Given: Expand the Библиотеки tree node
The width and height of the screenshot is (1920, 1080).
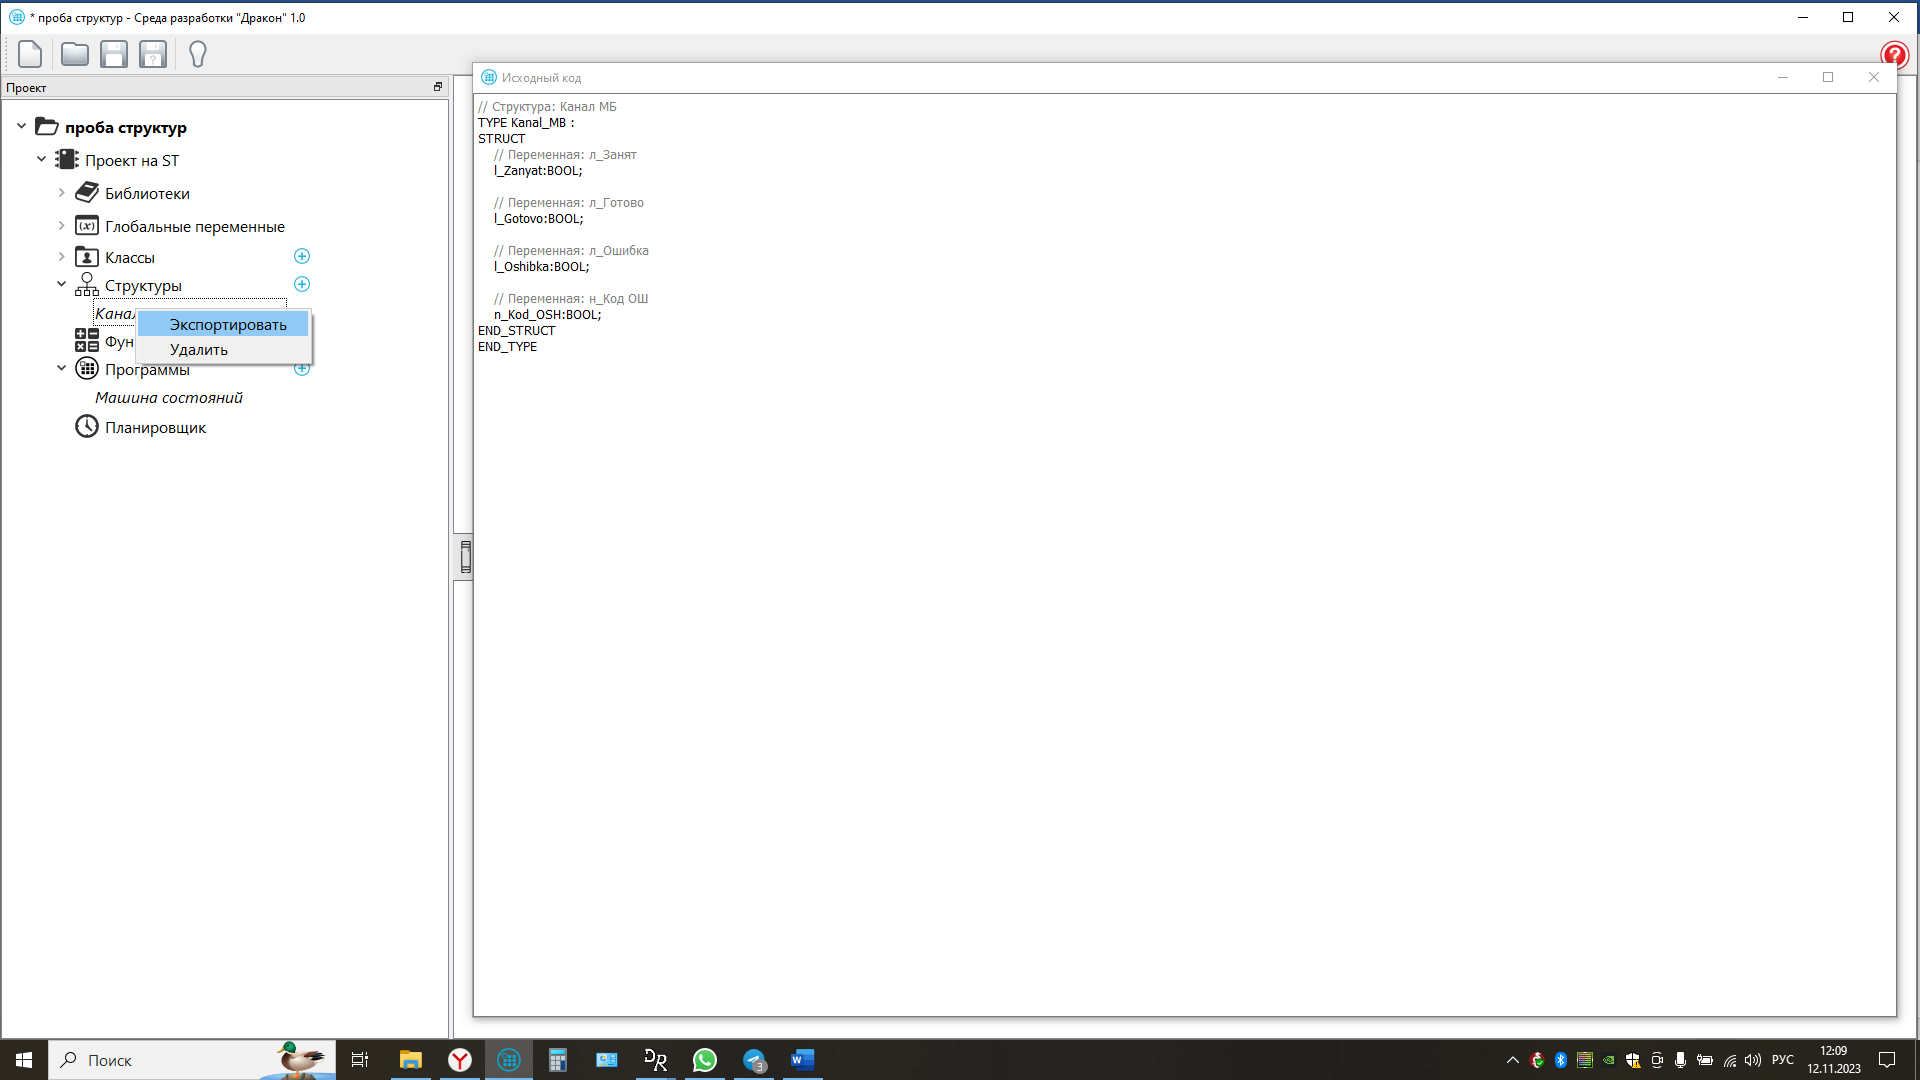Looking at the screenshot, I should tap(61, 193).
